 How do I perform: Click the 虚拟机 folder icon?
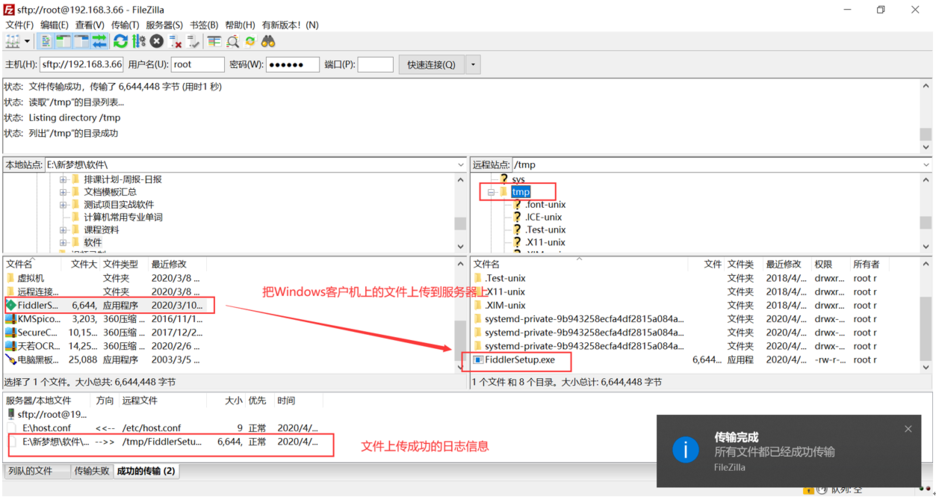11,278
